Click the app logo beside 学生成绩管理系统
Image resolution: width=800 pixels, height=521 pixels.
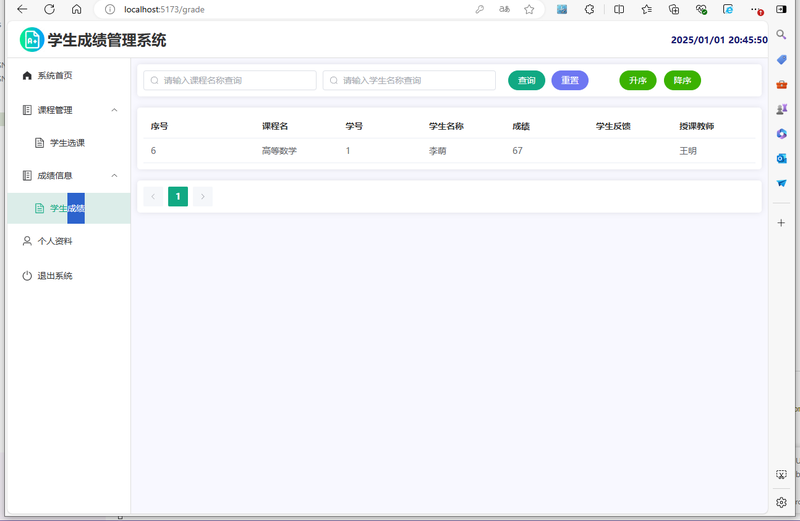[x=32, y=40]
